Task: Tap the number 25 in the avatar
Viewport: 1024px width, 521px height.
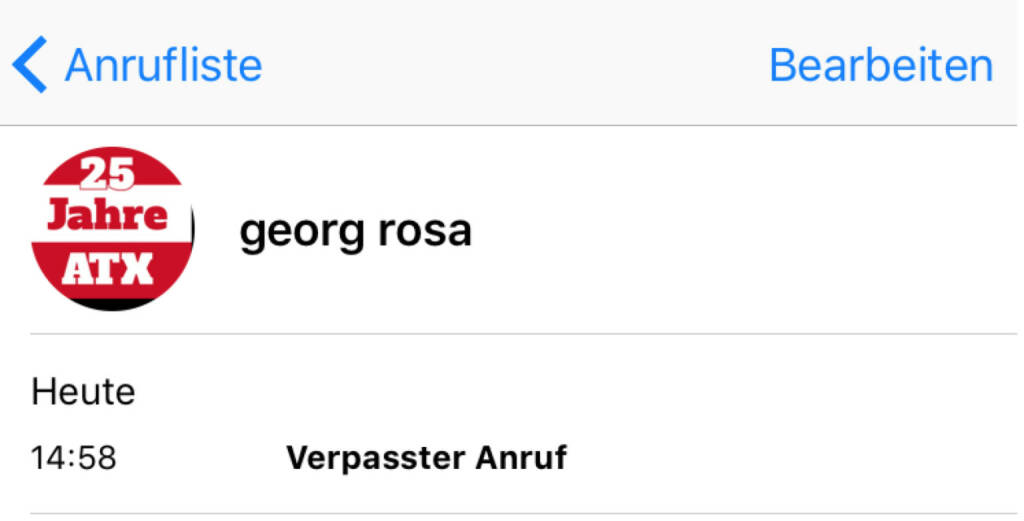Action: tap(108, 174)
